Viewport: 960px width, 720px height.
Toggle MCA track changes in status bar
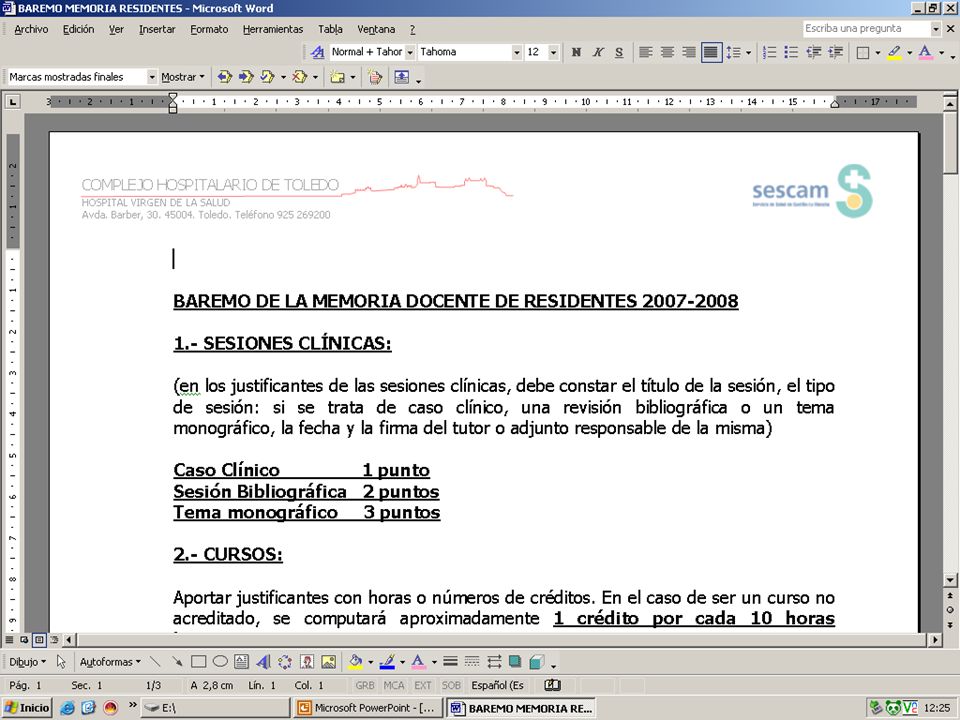click(394, 686)
